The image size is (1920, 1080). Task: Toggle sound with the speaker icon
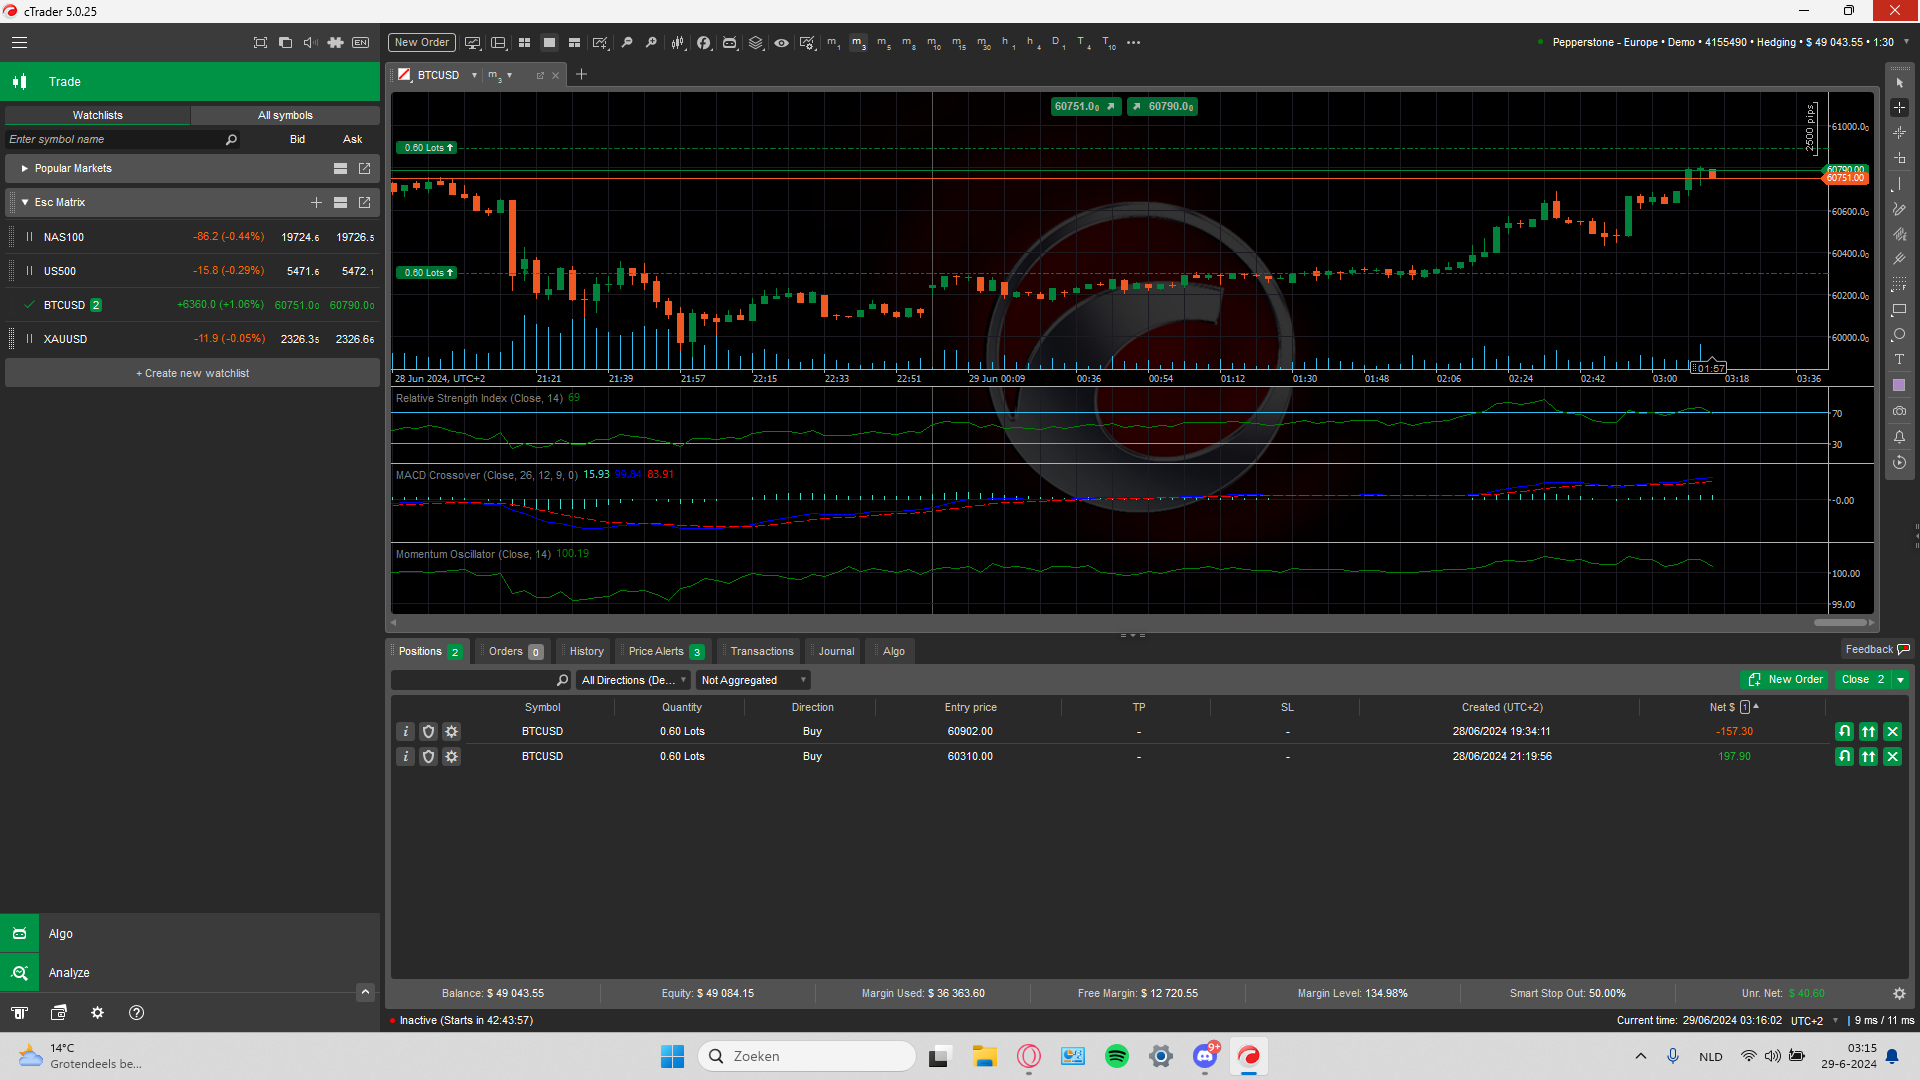point(310,43)
